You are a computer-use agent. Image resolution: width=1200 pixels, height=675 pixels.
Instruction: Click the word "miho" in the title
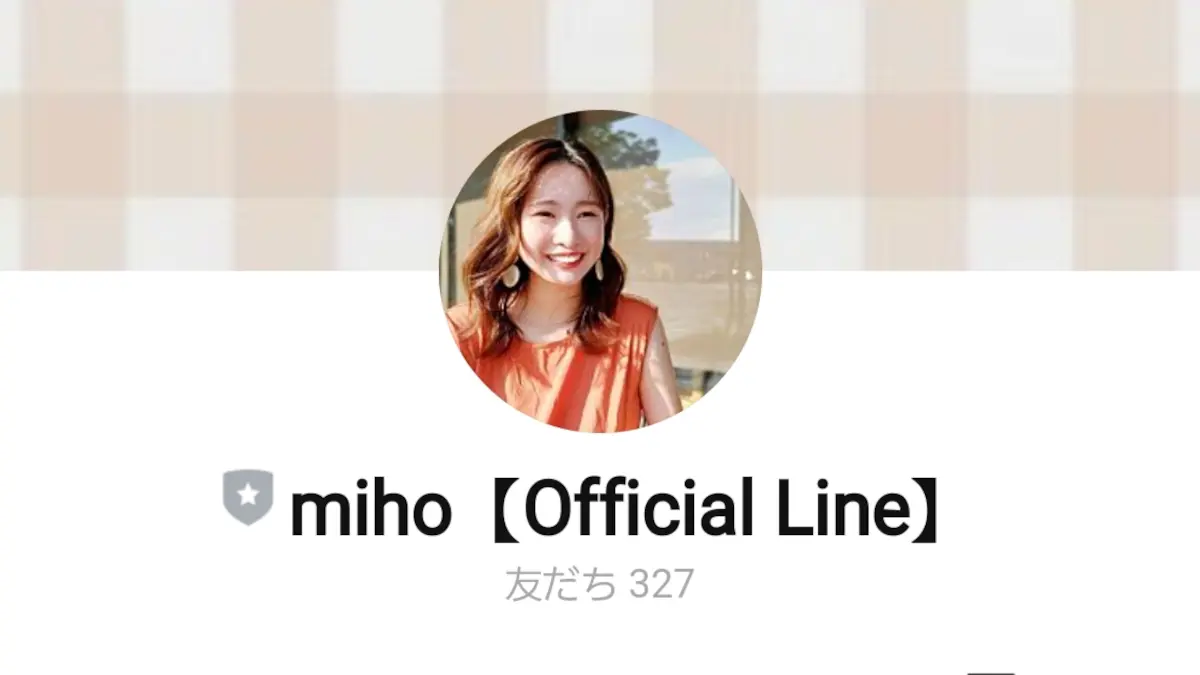click(370, 509)
